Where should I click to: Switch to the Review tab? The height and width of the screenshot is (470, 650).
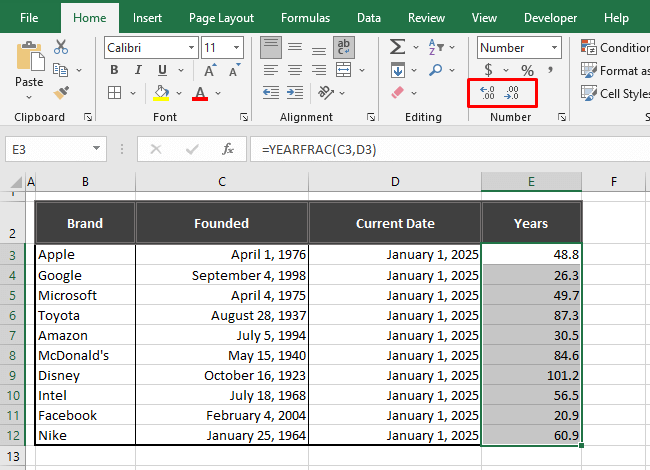pos(426,18)
